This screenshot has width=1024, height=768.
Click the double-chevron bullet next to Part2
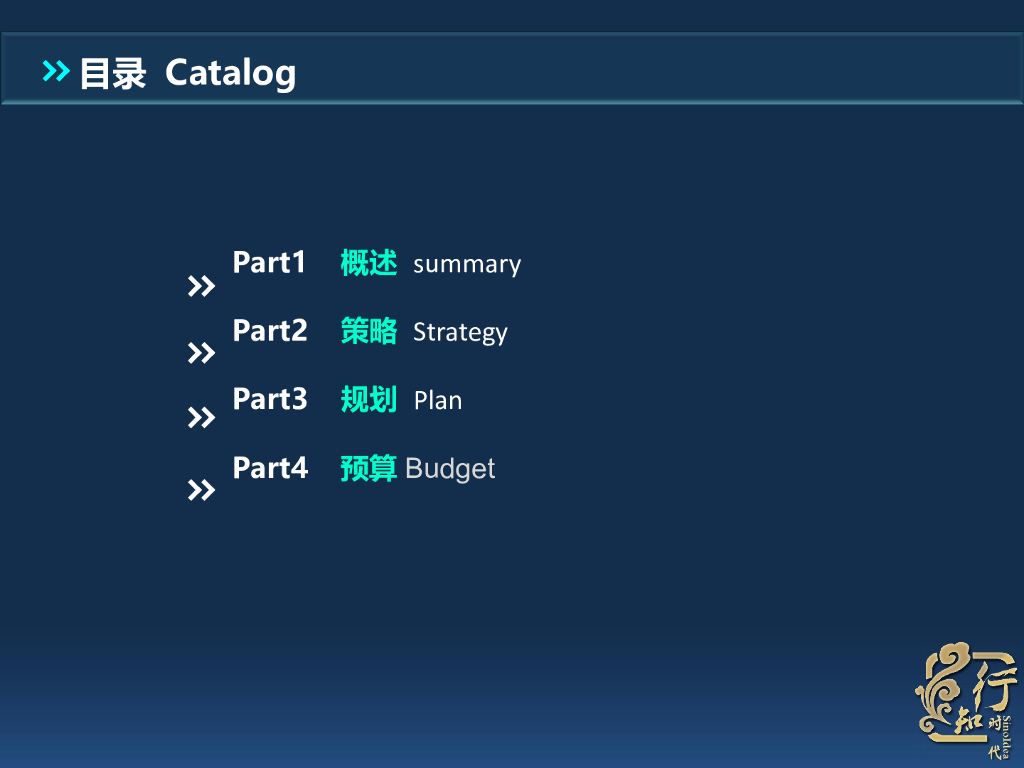click(201, 353)
